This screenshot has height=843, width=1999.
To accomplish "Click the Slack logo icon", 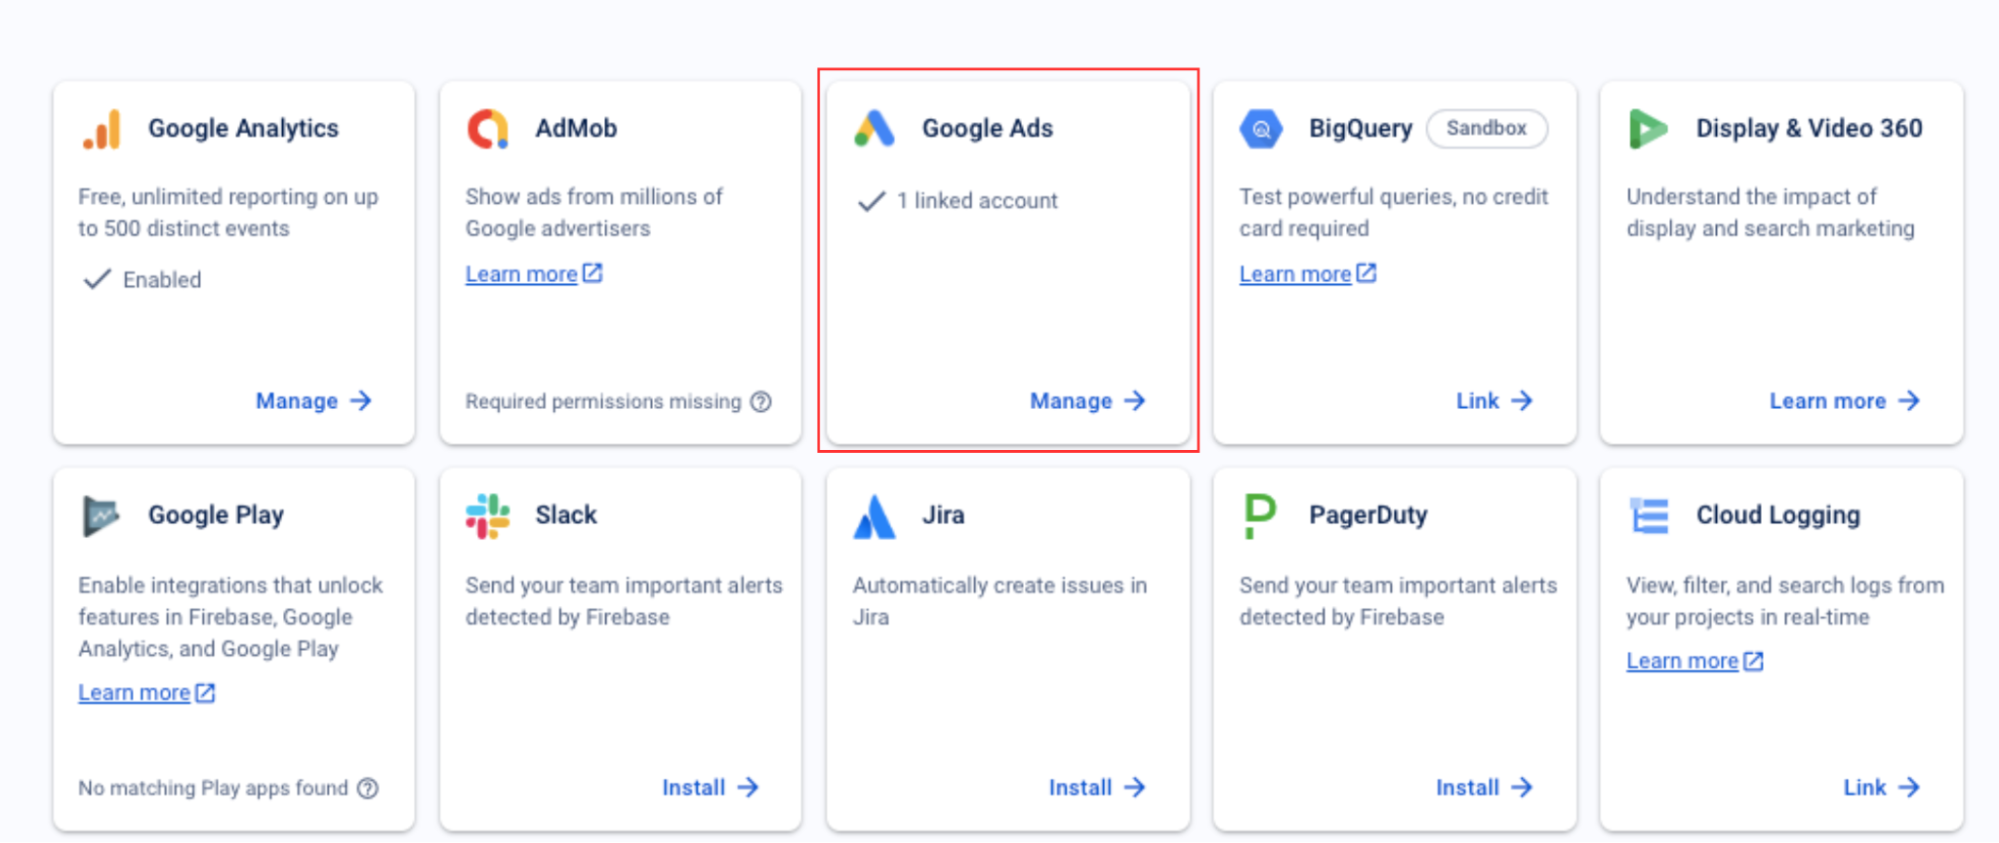I will tap(488, 516).
